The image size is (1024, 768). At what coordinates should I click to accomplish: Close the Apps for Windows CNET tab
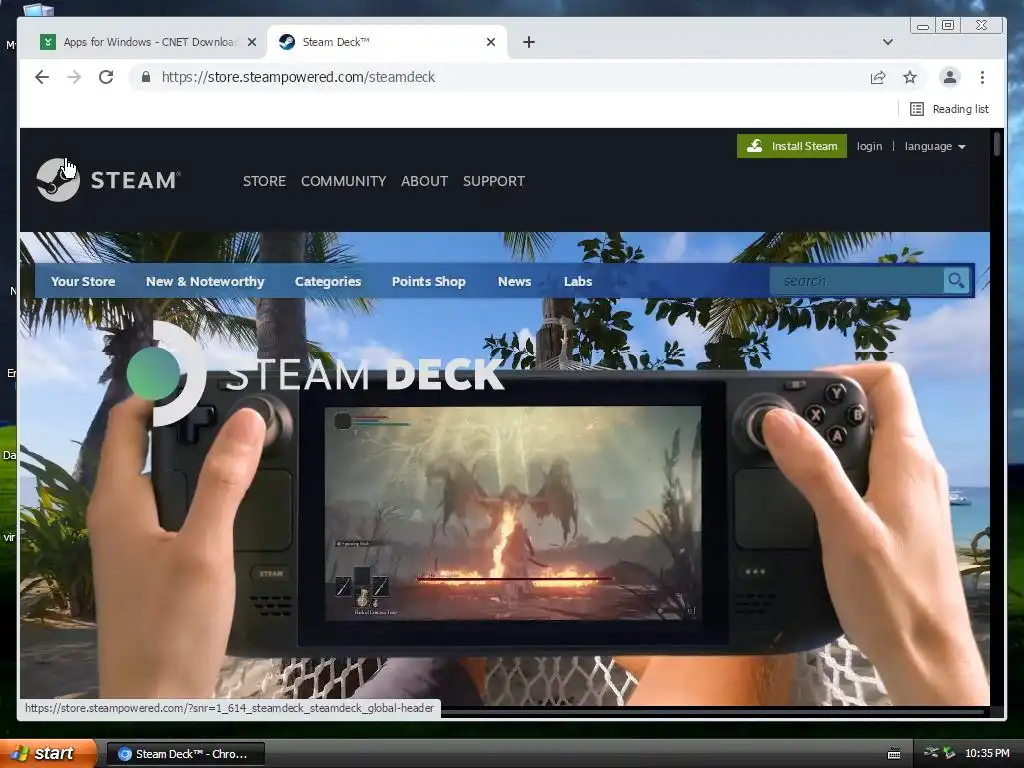252,42
